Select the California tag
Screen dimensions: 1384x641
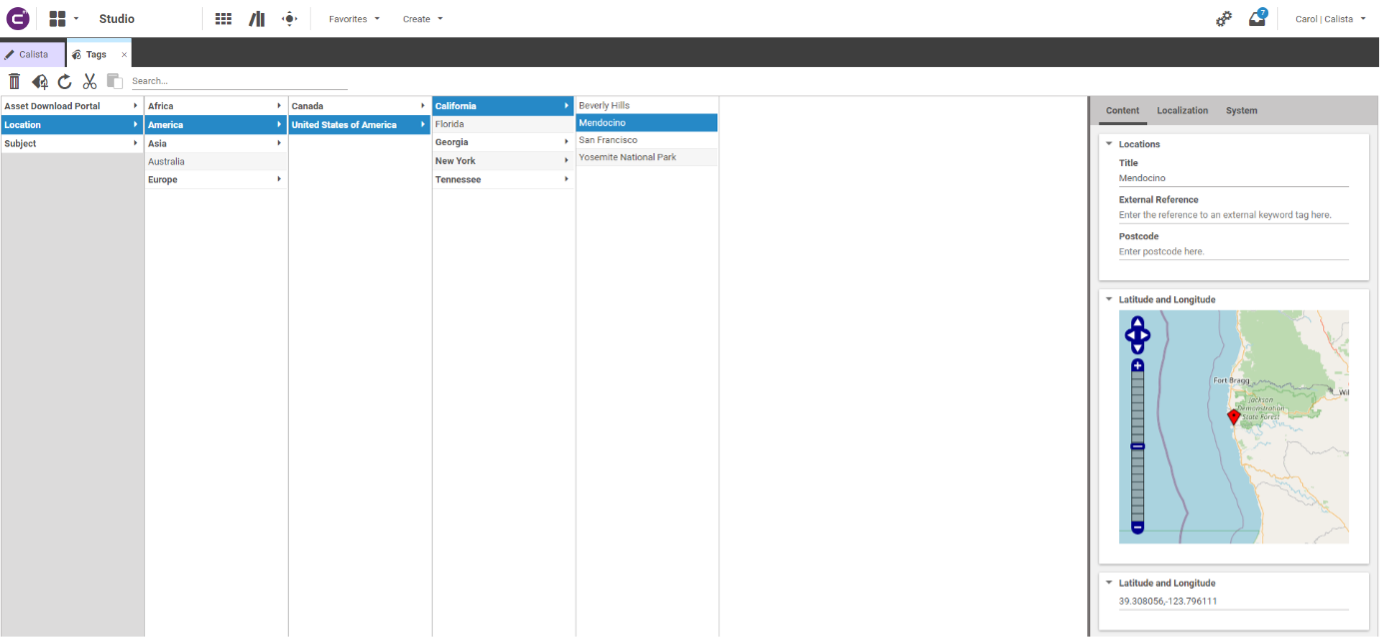tap(503, 106)
